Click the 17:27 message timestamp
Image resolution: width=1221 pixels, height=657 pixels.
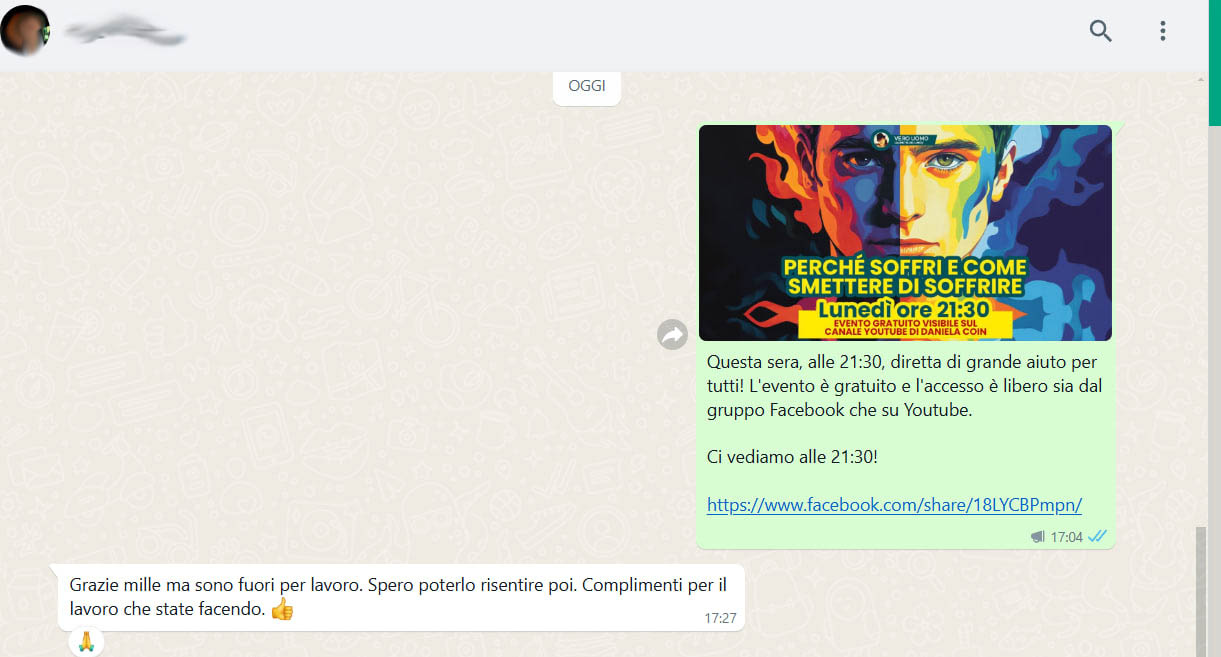[x=720, y=618]
